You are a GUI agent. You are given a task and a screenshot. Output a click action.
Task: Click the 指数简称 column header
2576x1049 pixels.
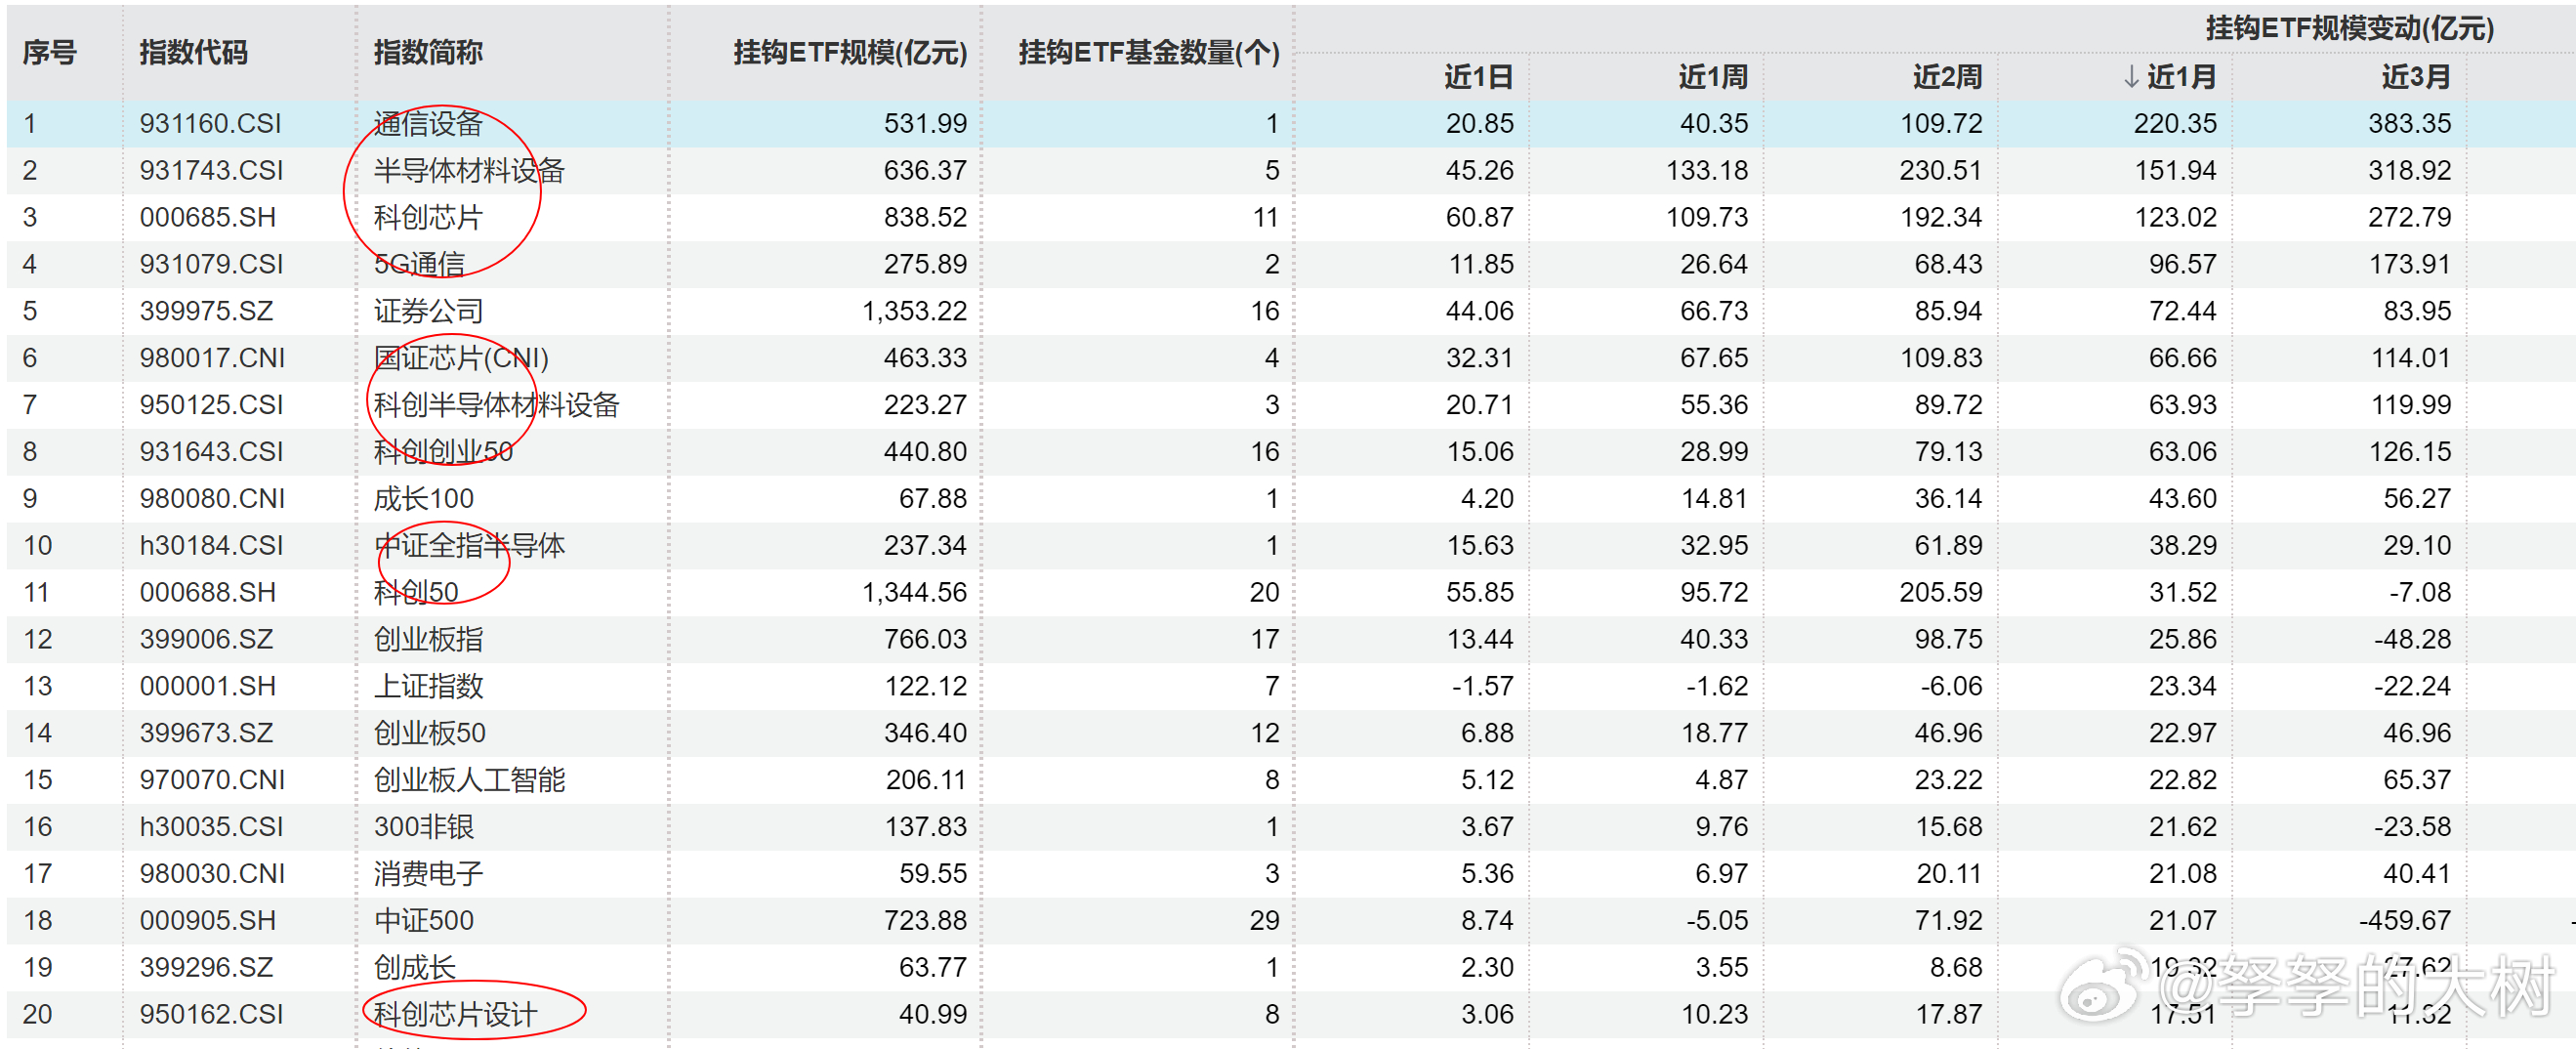pos(428,52)
